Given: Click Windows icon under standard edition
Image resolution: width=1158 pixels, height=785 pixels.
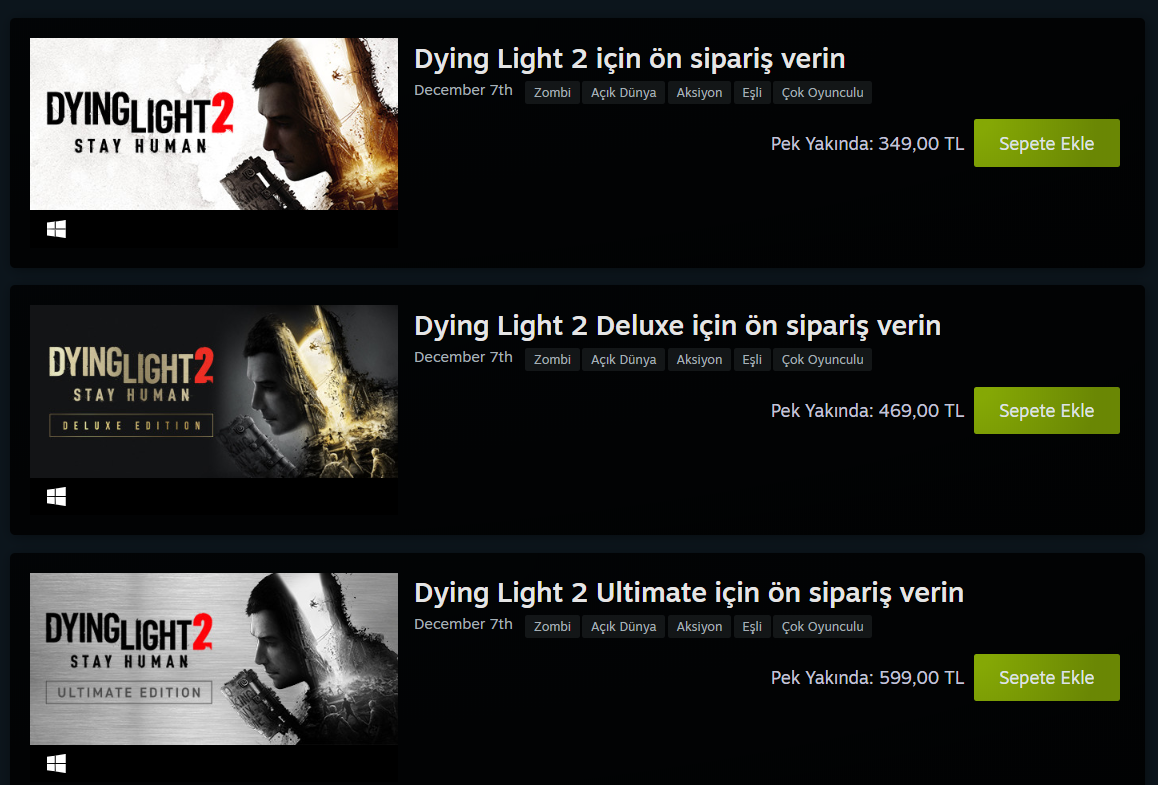Looking at the screenshot, I should click(56, 230).
